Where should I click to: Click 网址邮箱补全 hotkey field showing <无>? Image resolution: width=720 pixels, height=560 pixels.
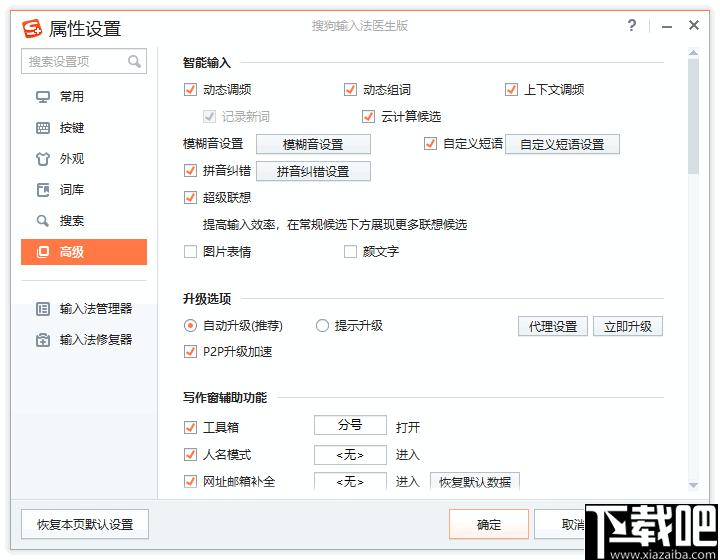pyautogui.click(x=350, y=482)
